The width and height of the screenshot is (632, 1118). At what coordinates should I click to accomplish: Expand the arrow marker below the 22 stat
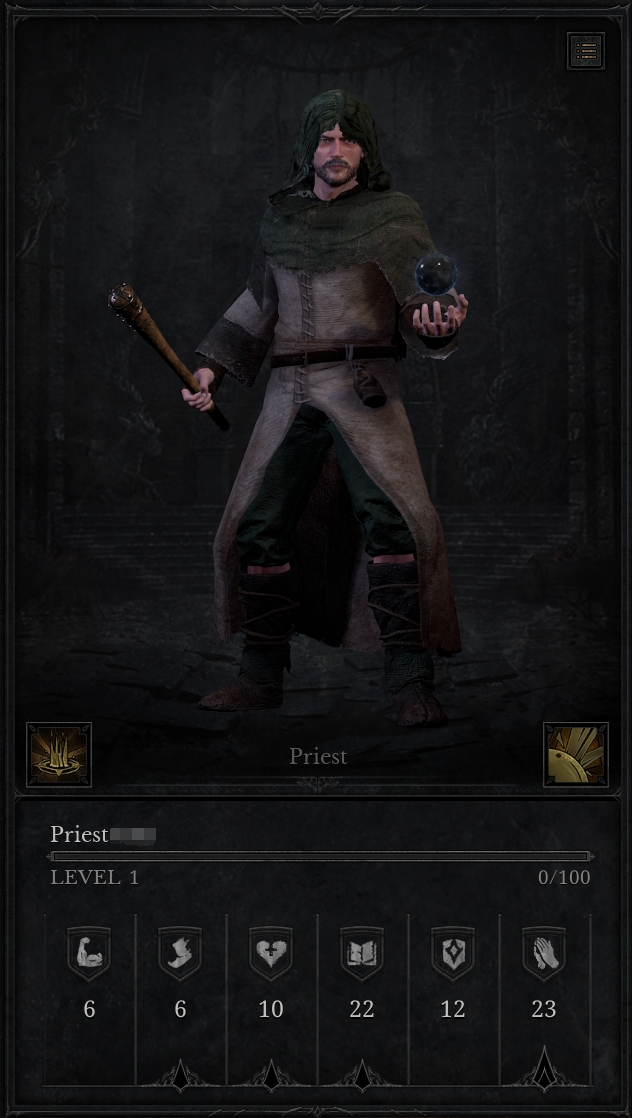362,1075
